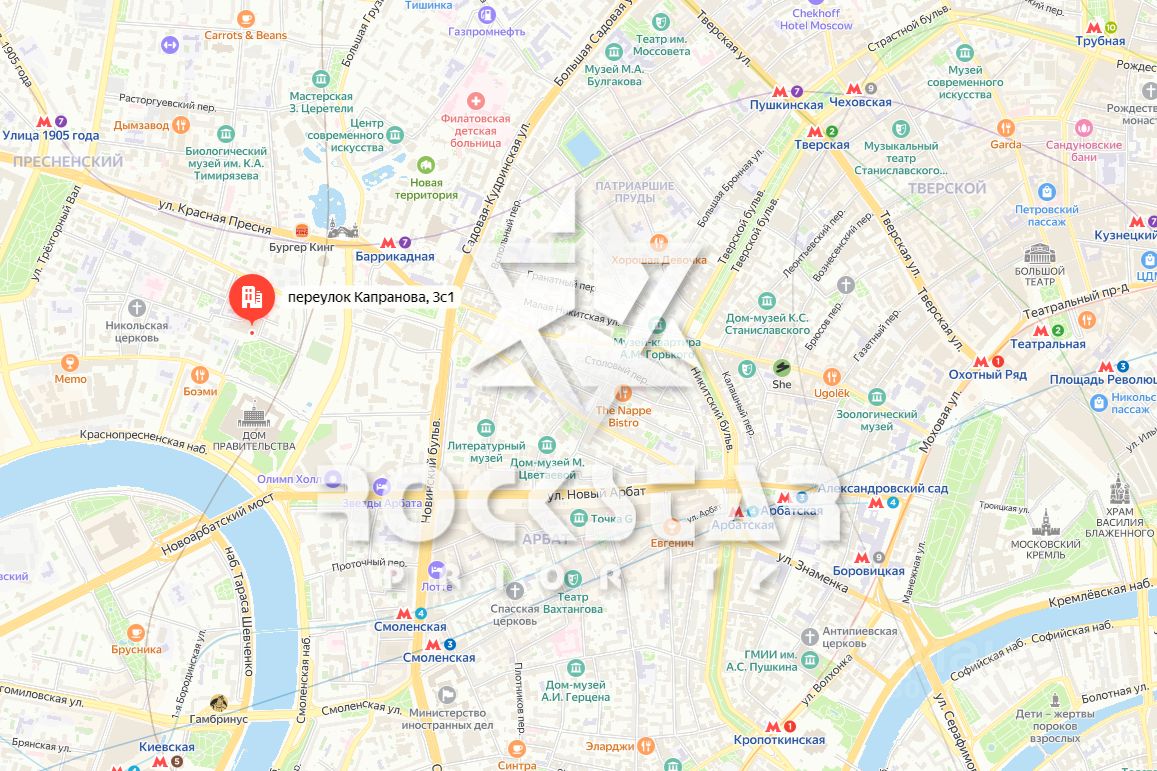Select the Петровский пассаж shopping icon

[1047, 192]
